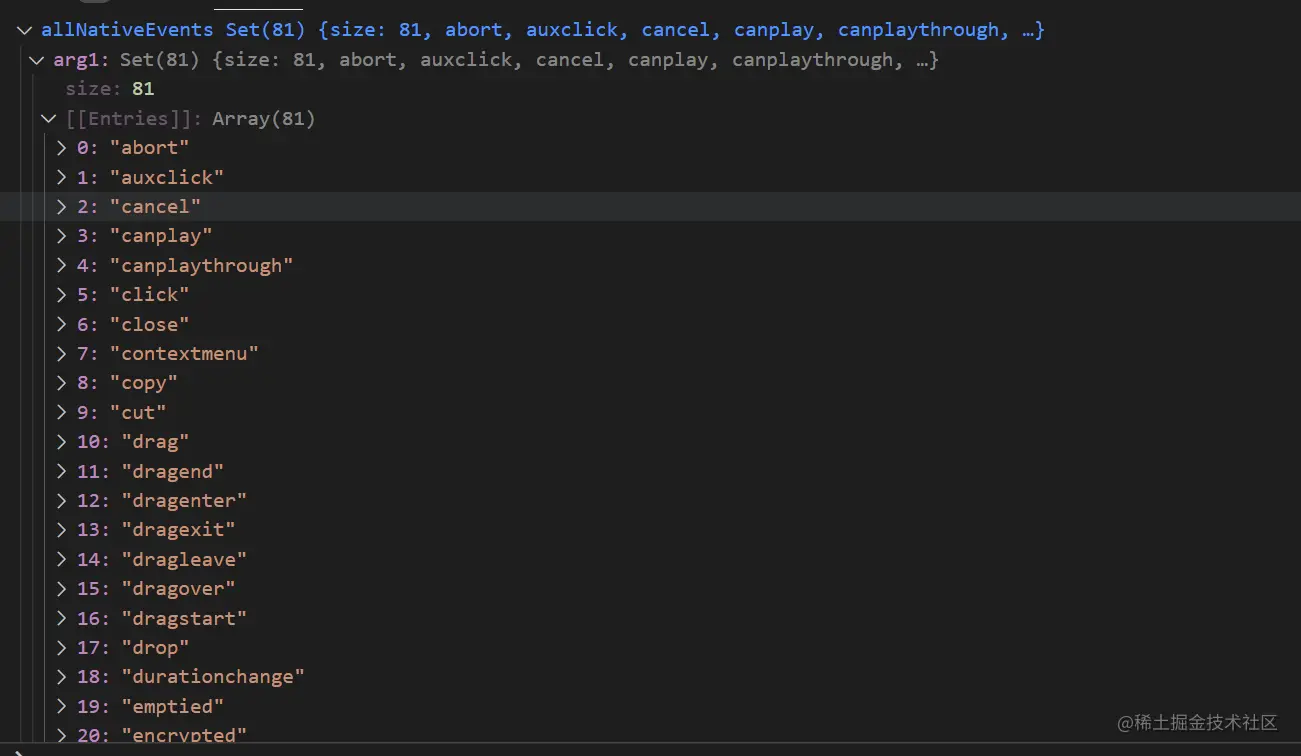Select the "dragleave" string value
1301x756 pixels.
[184, 559]
